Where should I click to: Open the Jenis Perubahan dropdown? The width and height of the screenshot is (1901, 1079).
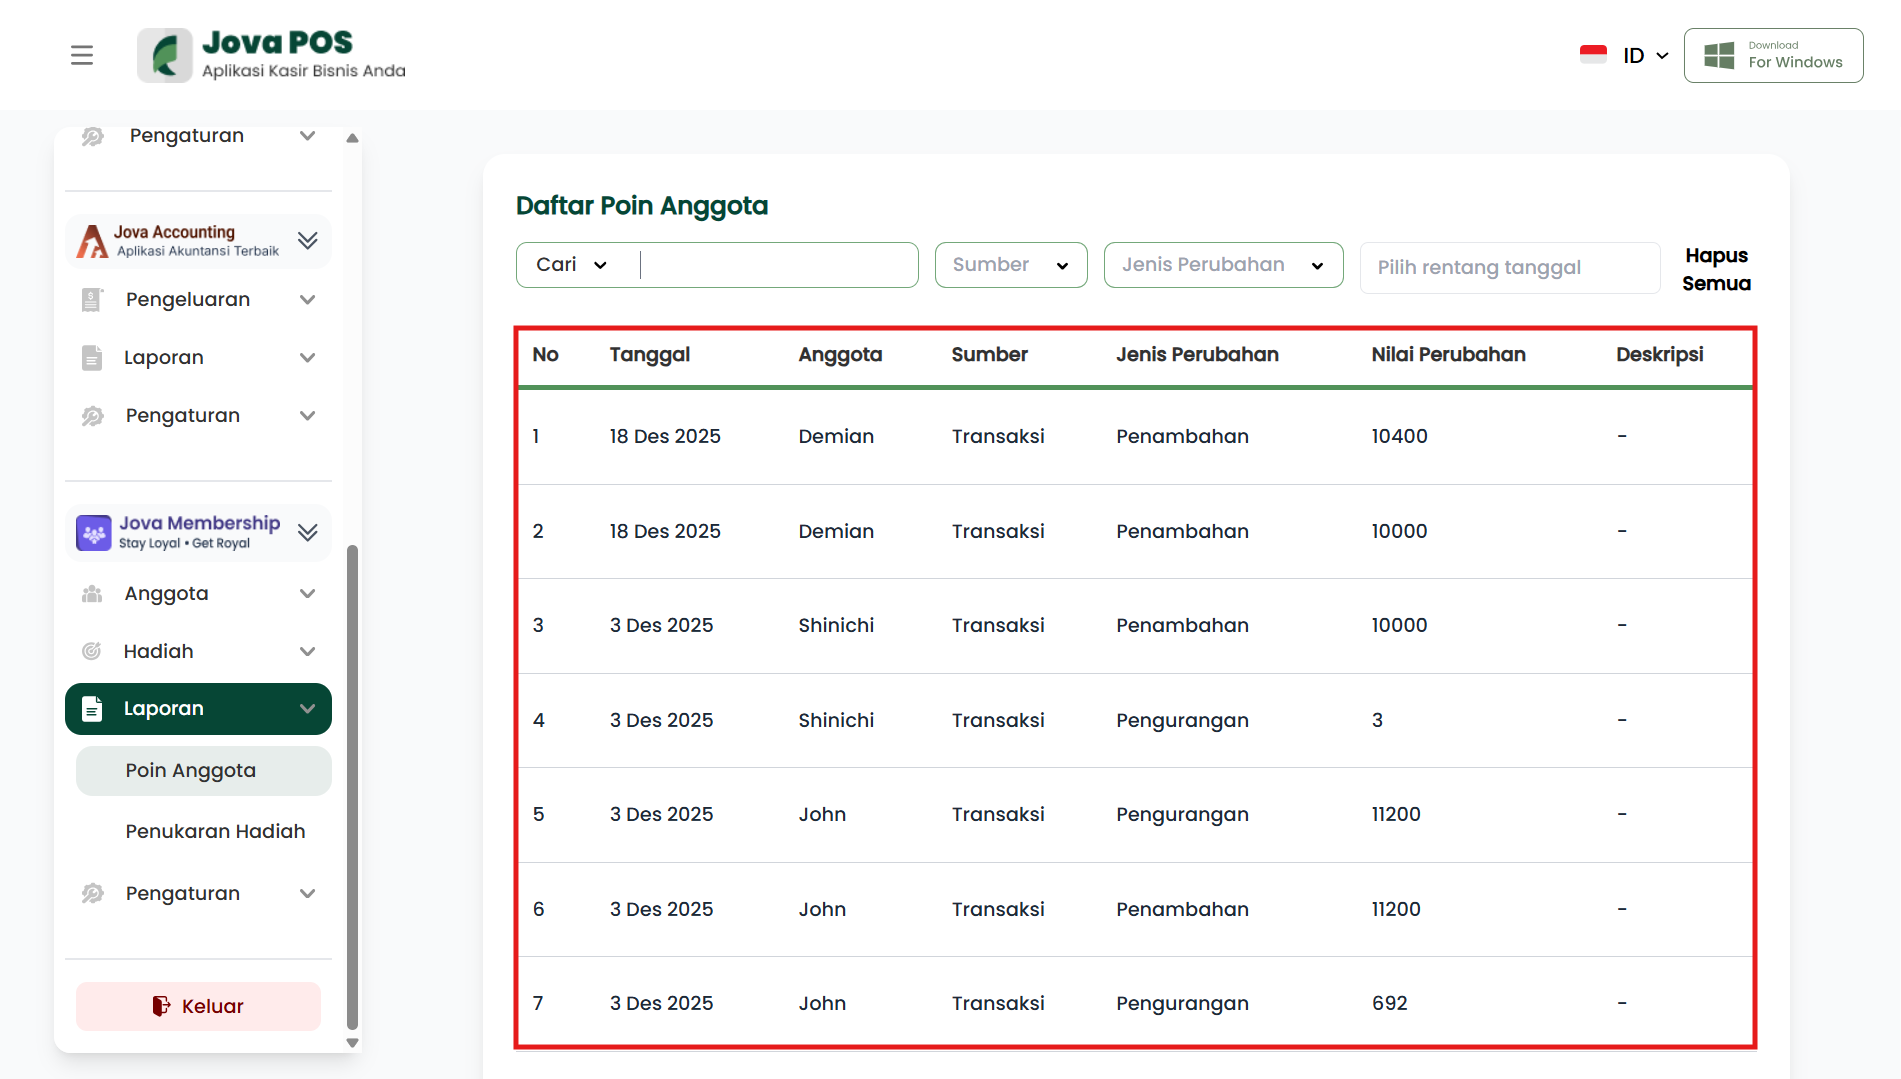pyautogui.click(x=1222, y=265)
